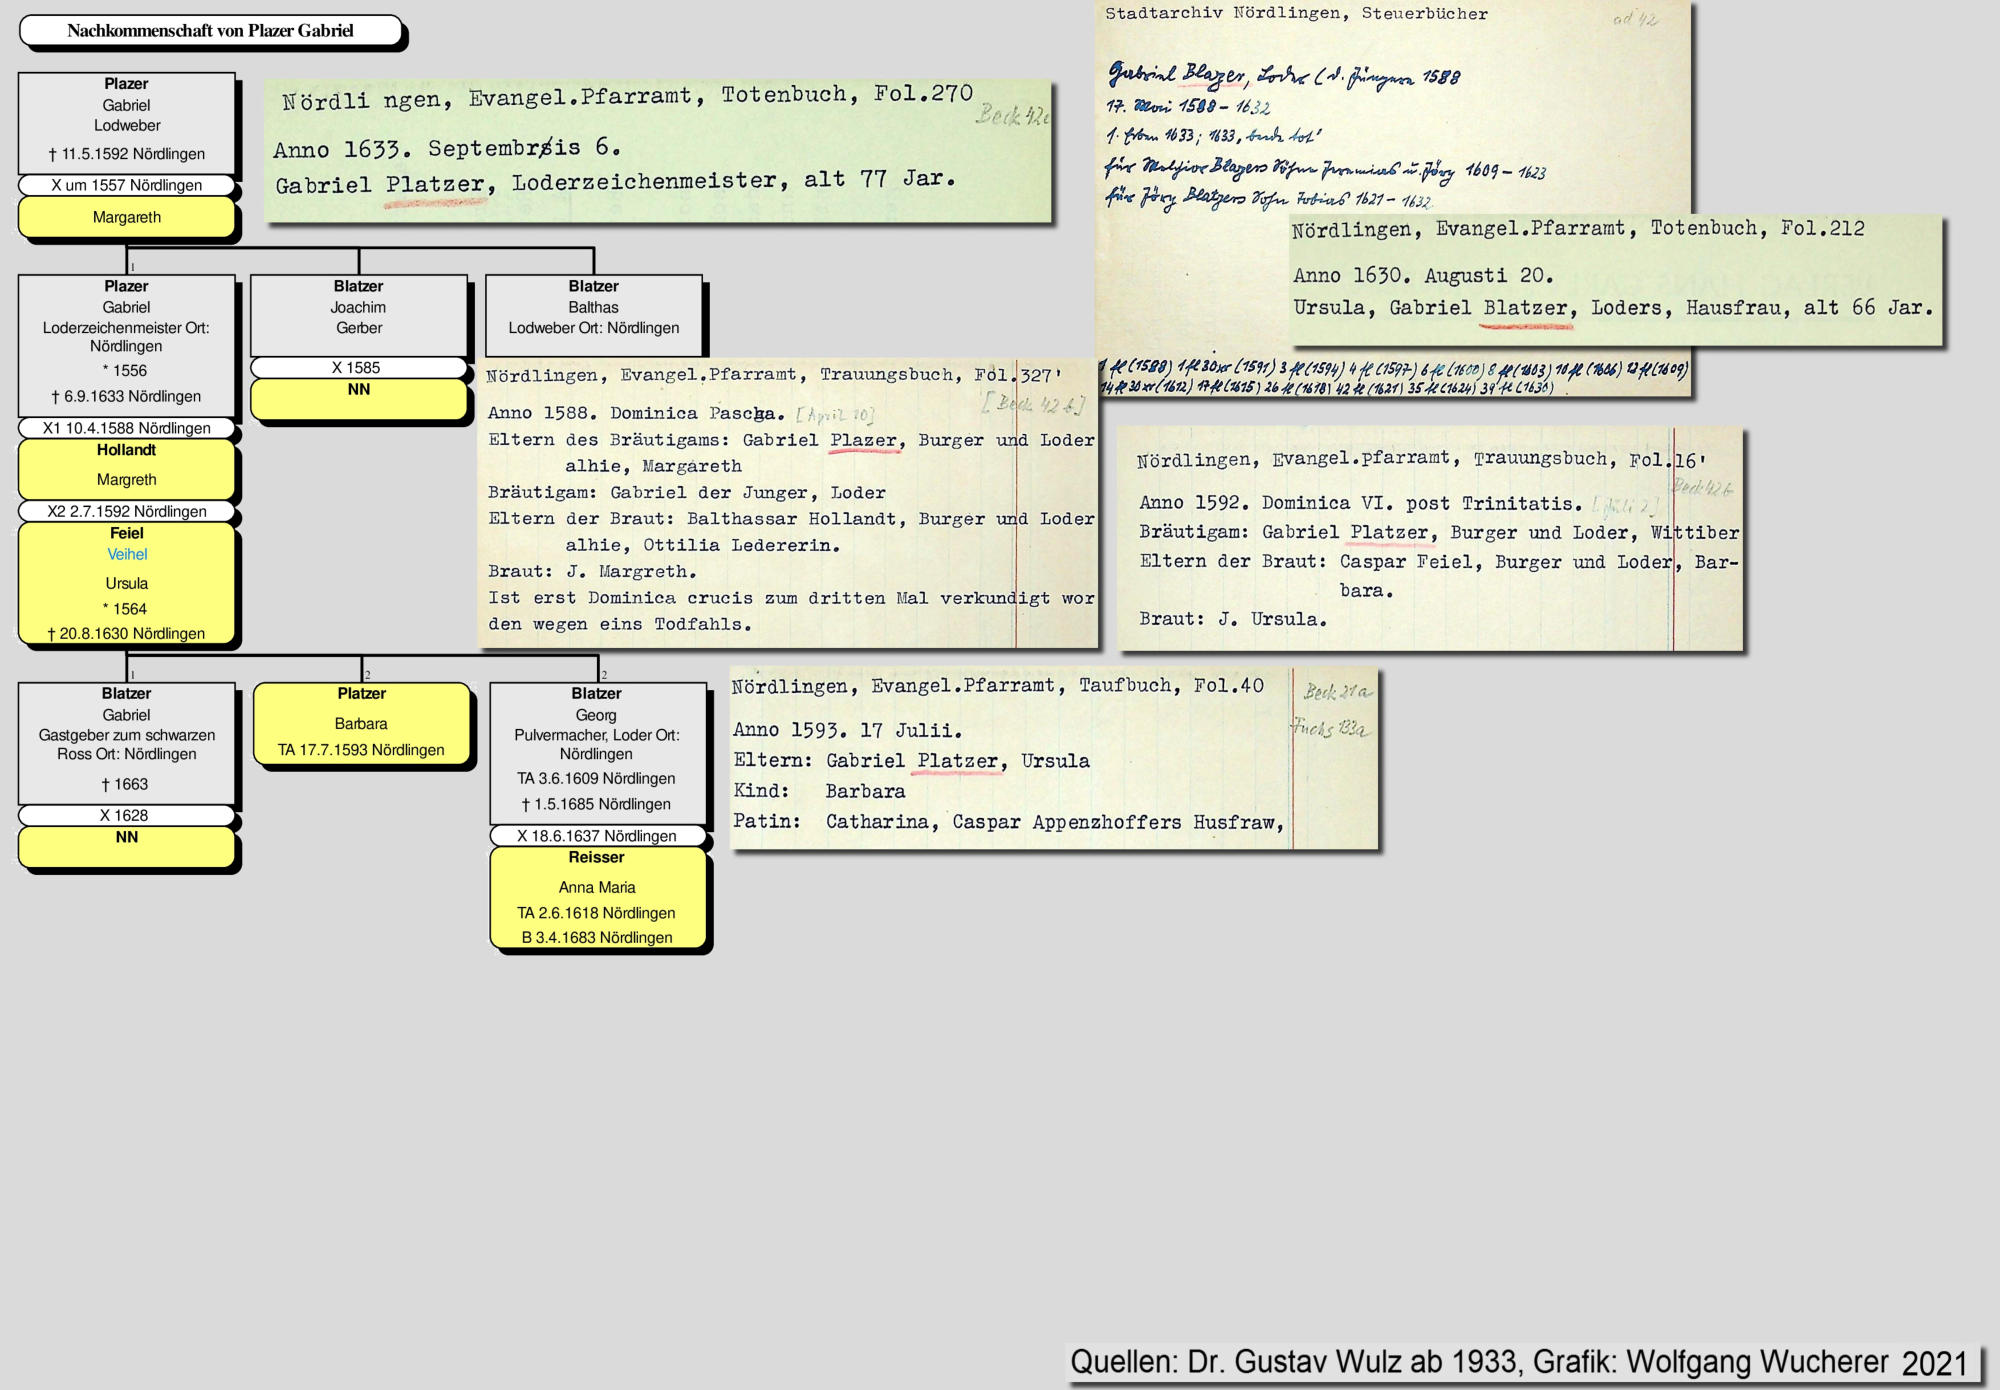
Task: Click the yellow Margareth spouse box
Action: [127, 217]
